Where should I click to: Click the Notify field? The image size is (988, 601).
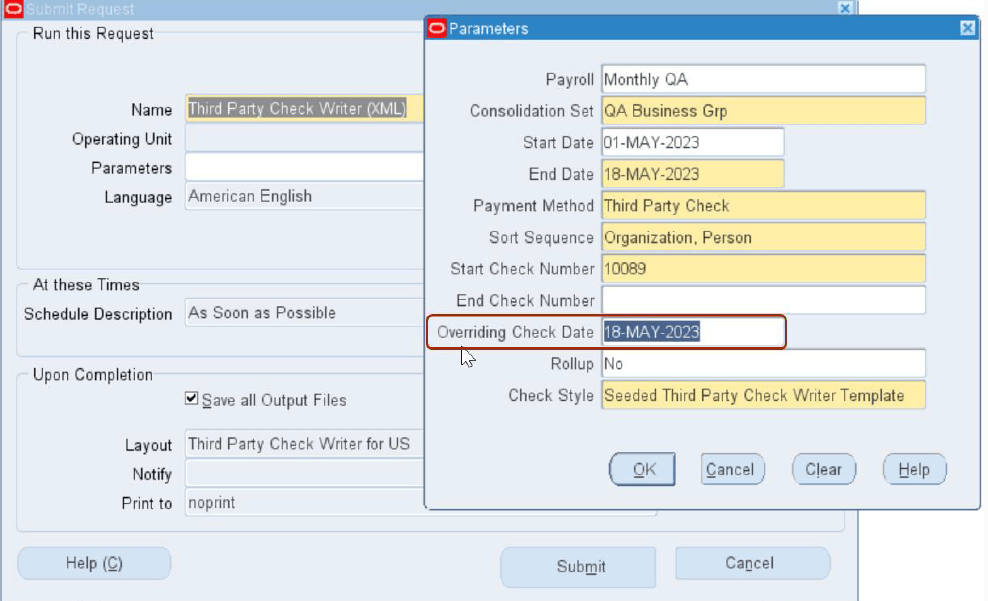click(x=304, y=473)
